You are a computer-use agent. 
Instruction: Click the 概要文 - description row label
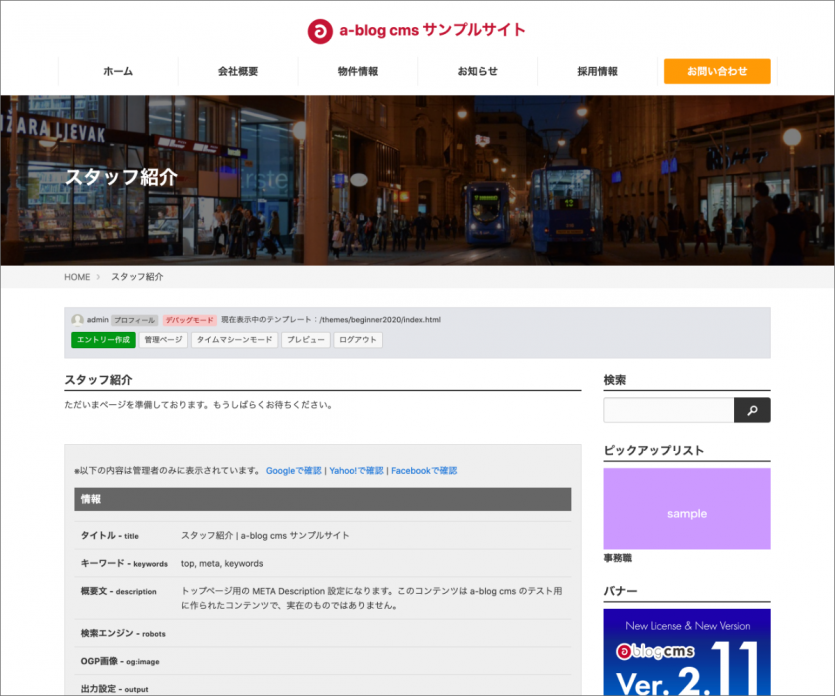point(119,591)
